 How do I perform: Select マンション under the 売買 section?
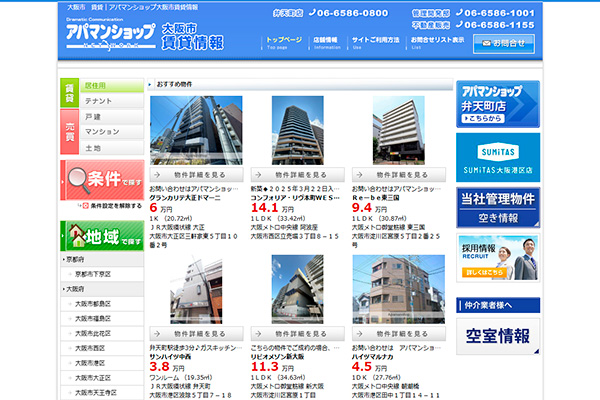112,132
